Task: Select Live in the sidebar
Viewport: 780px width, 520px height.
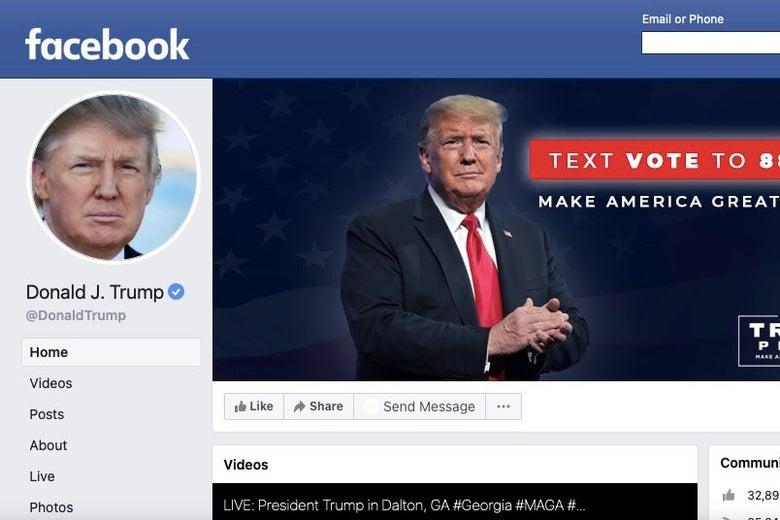Action: [42, 476]
